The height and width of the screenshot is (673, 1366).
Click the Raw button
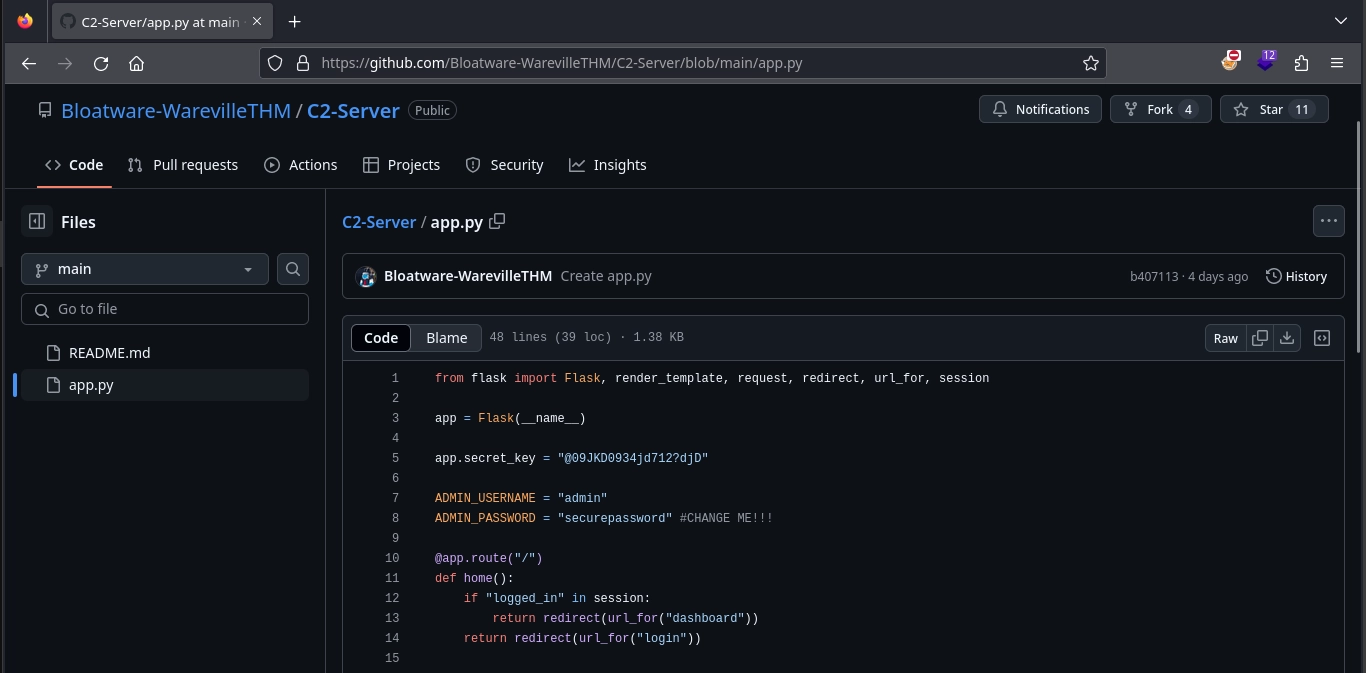[1225, 338]
